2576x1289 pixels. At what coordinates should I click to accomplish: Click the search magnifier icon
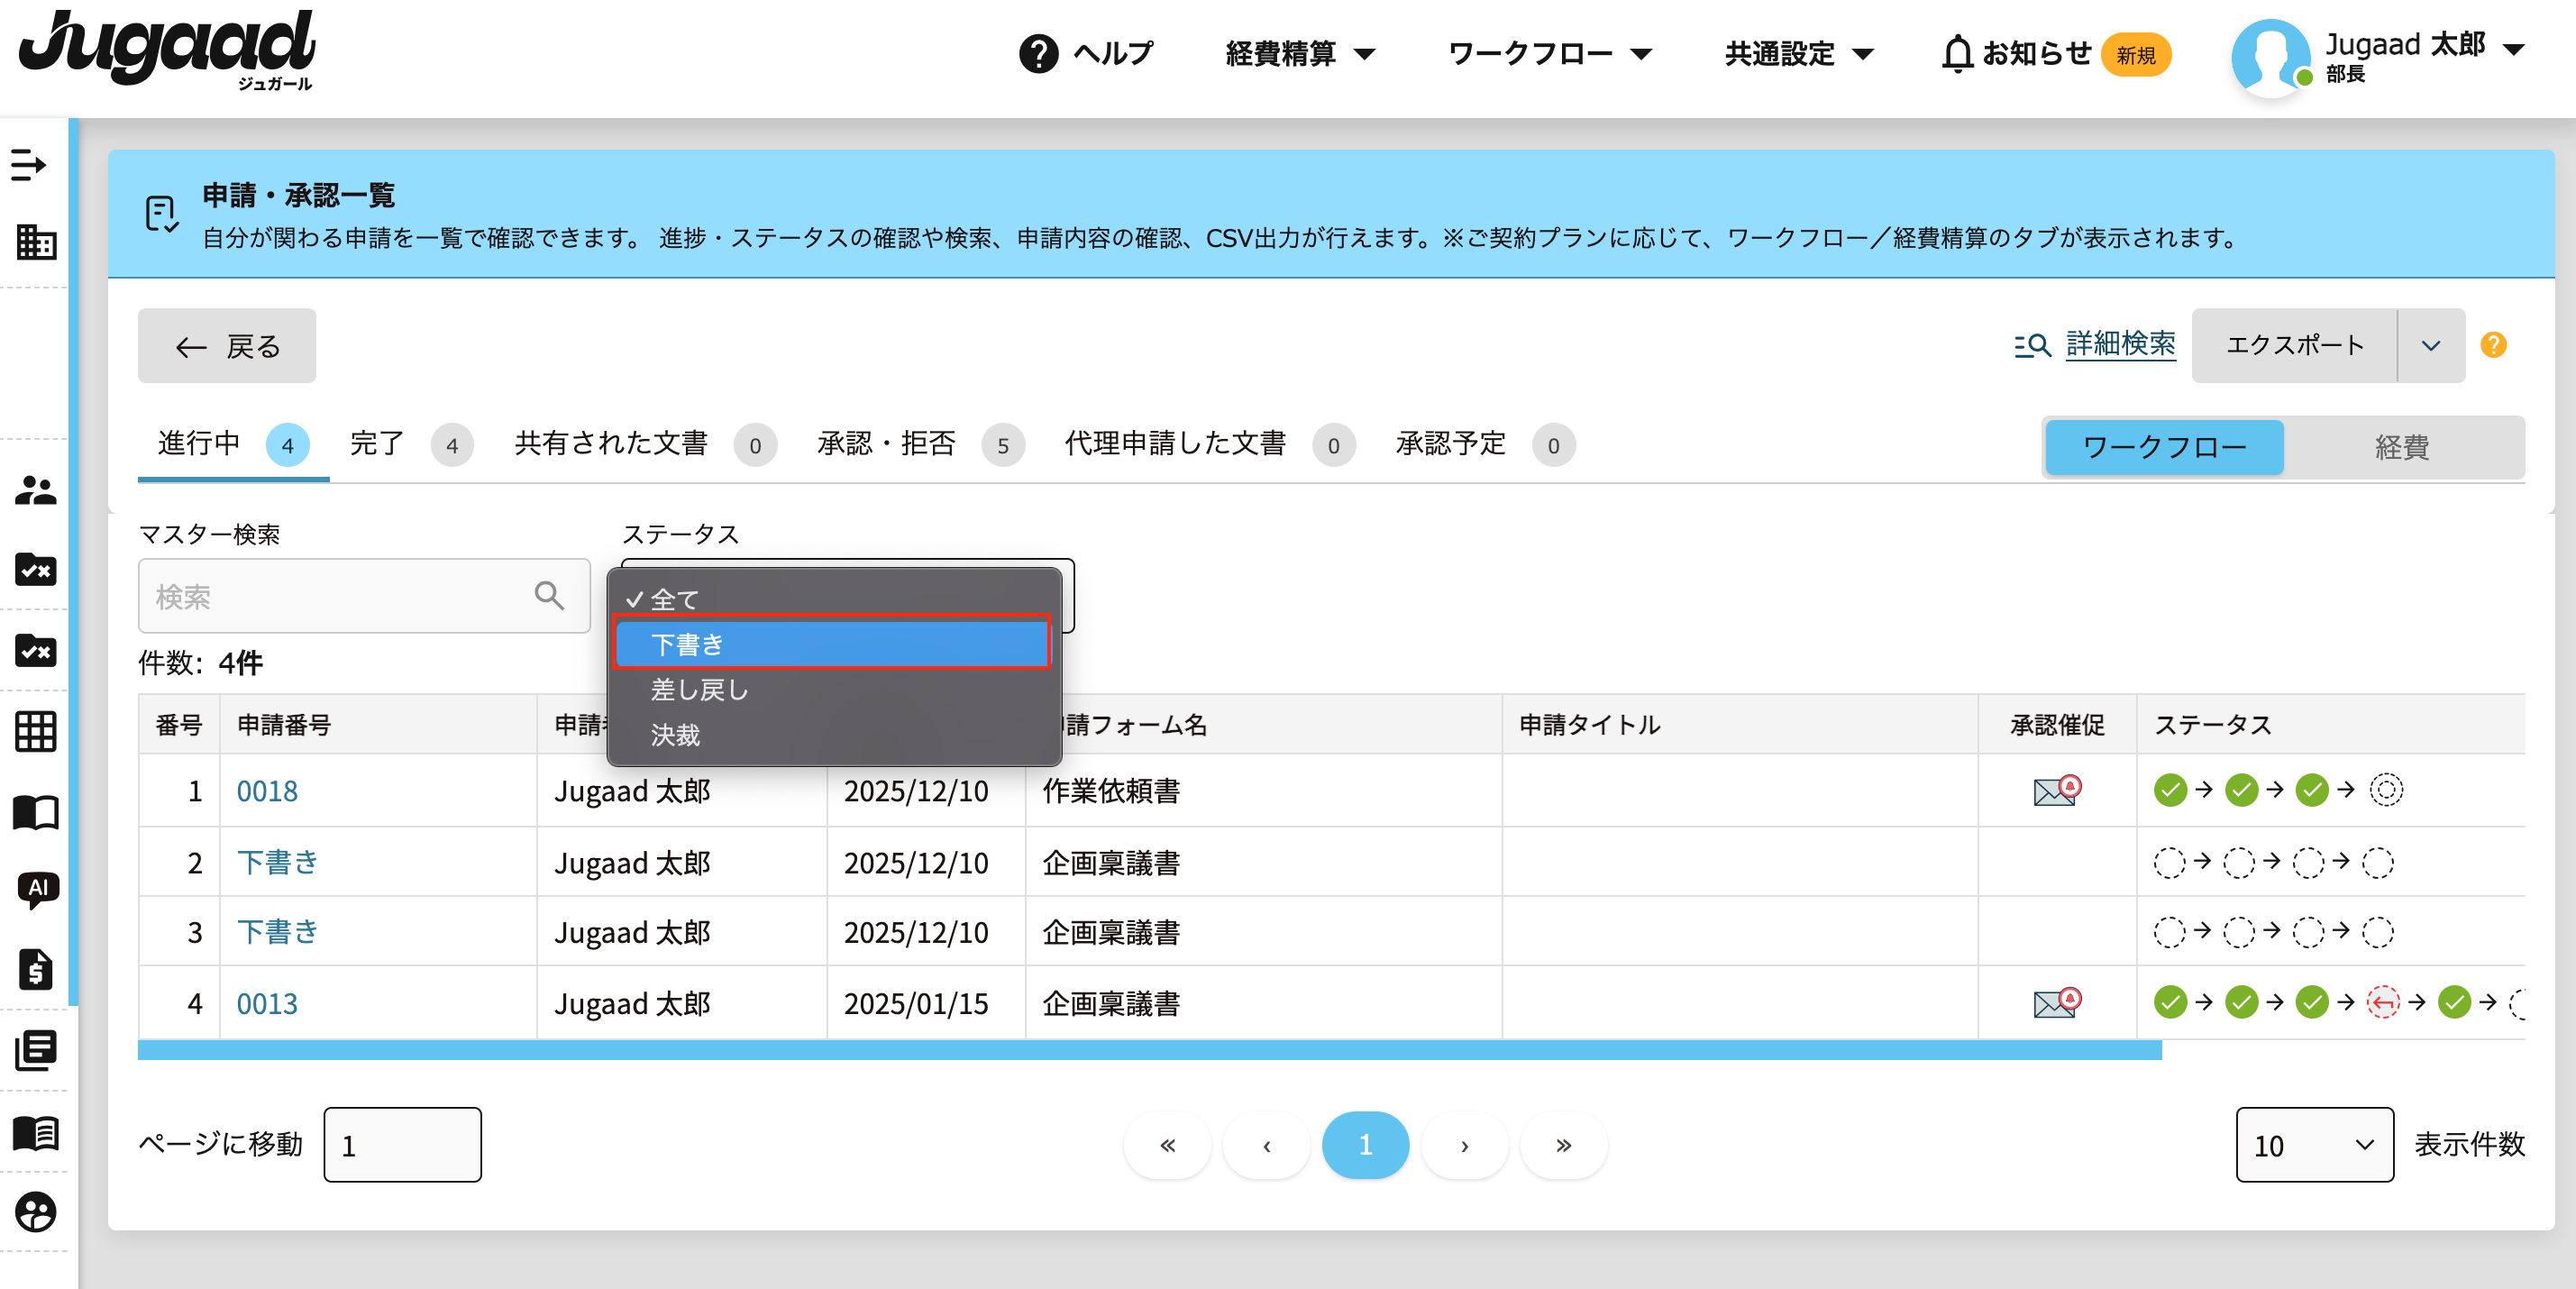(x=549, y=596)
